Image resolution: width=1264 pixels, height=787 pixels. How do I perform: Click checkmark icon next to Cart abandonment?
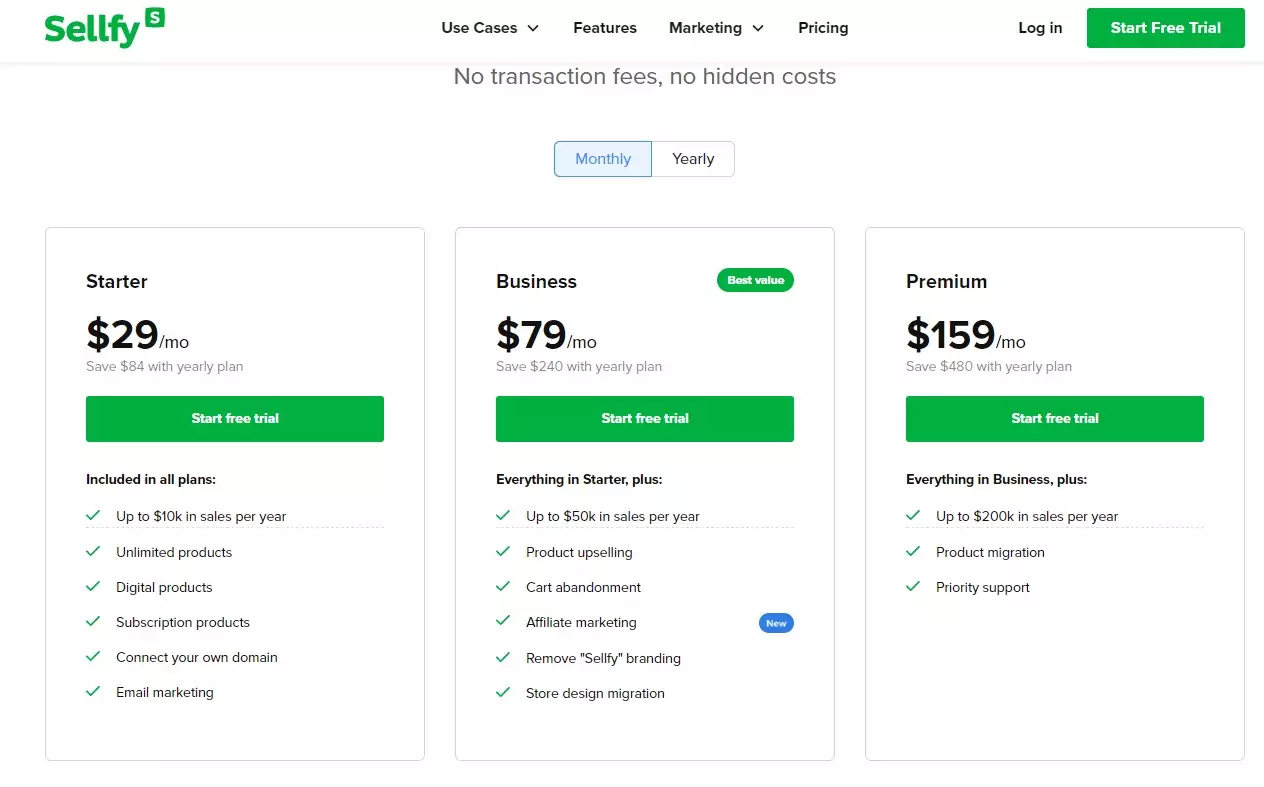point(503,586)
